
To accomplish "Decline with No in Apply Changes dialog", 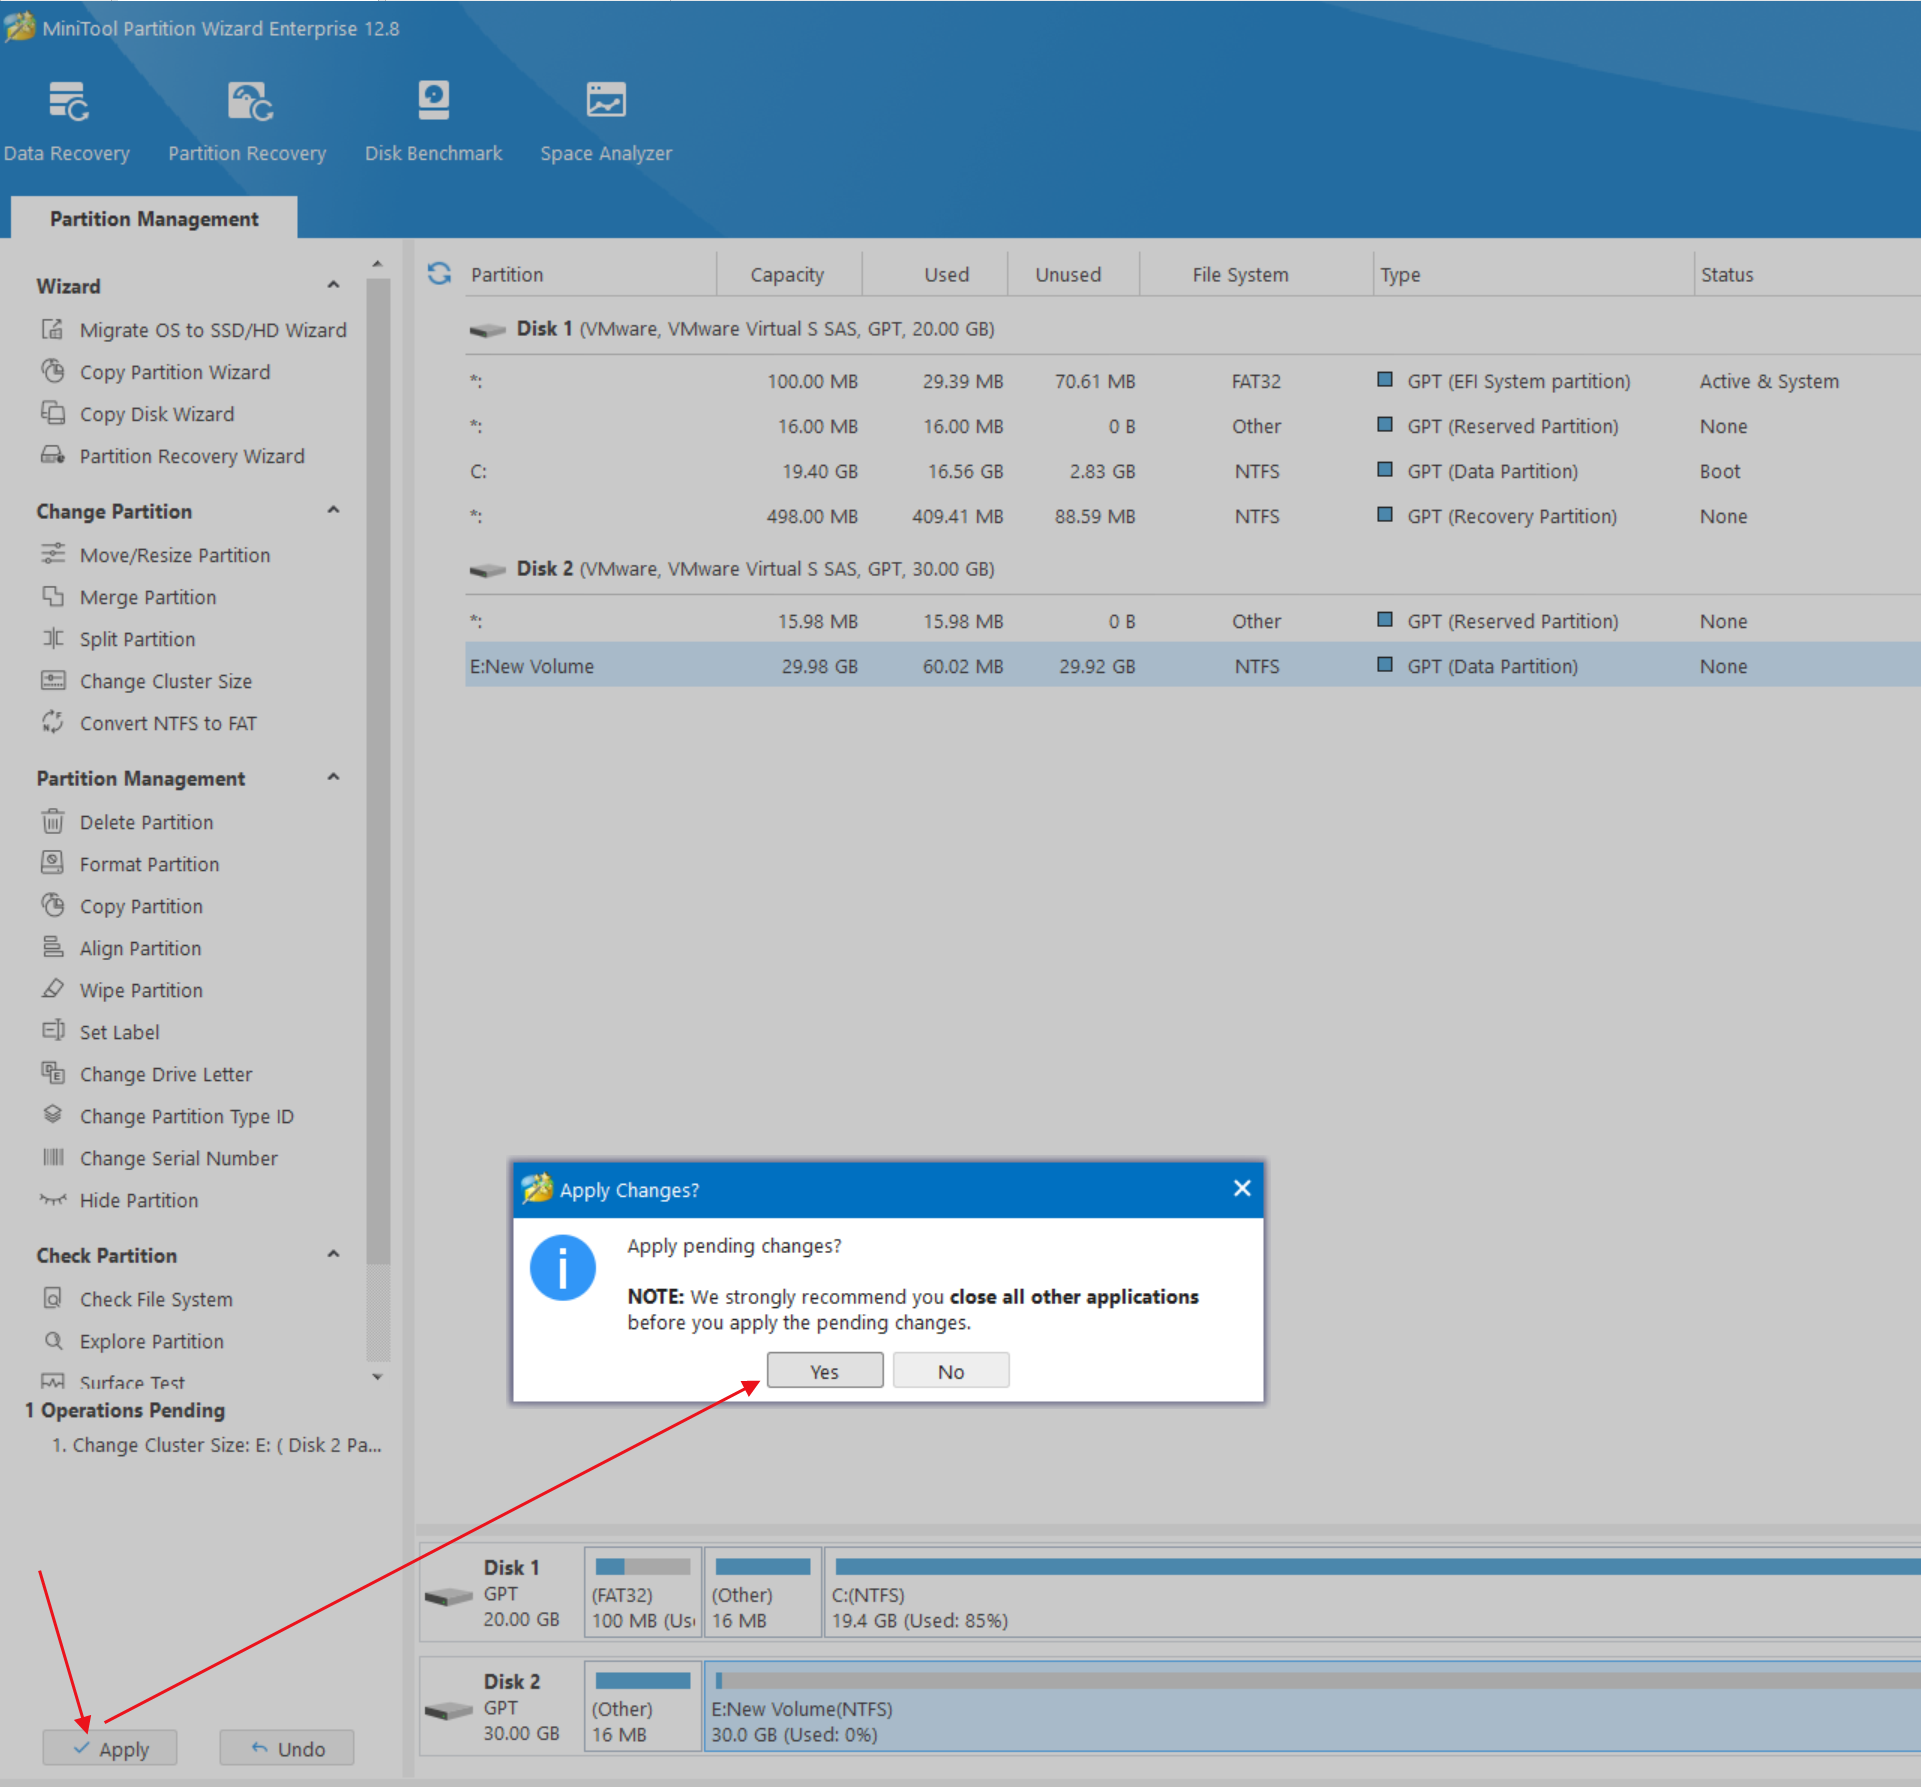I will pos(951,1371).
